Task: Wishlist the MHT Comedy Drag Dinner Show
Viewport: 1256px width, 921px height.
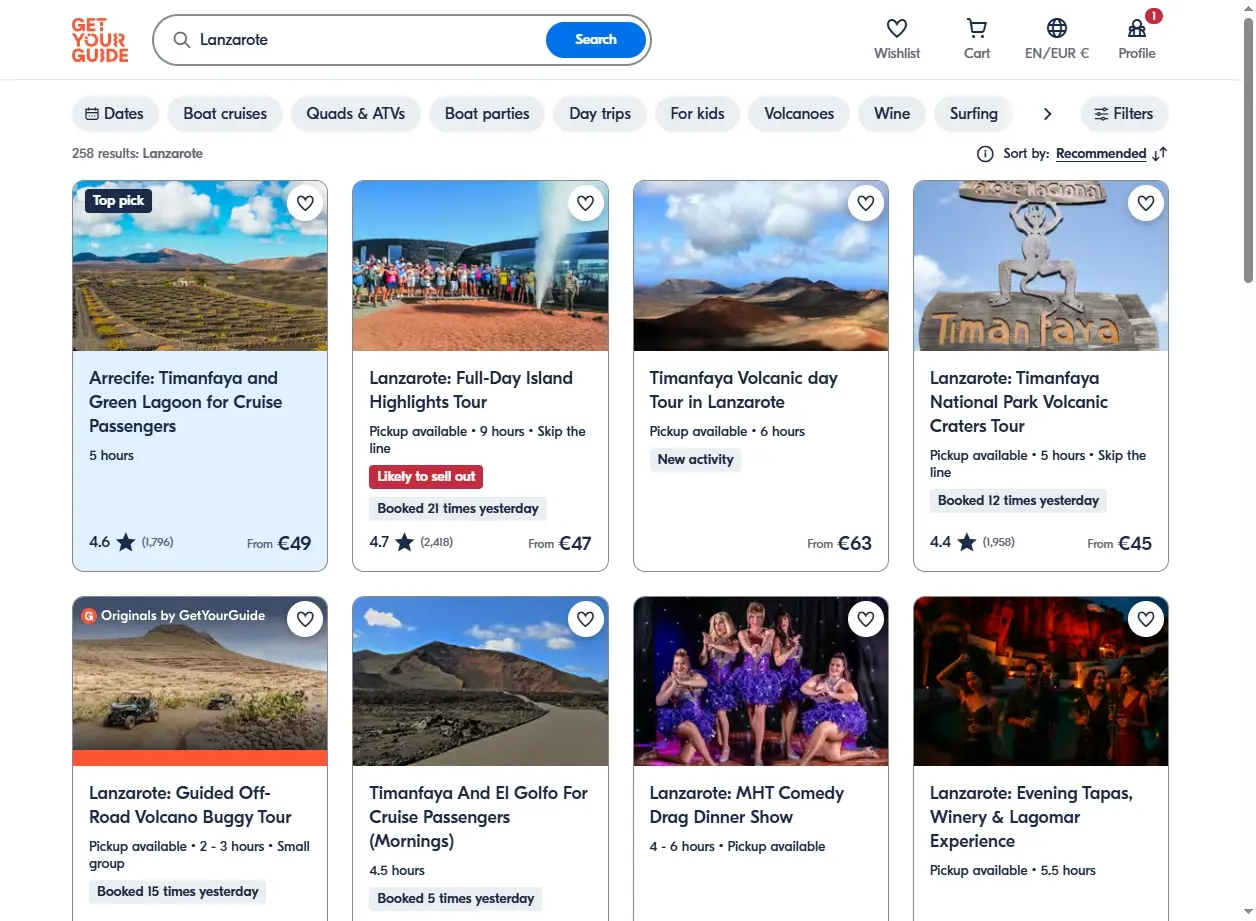Action: 865,620
